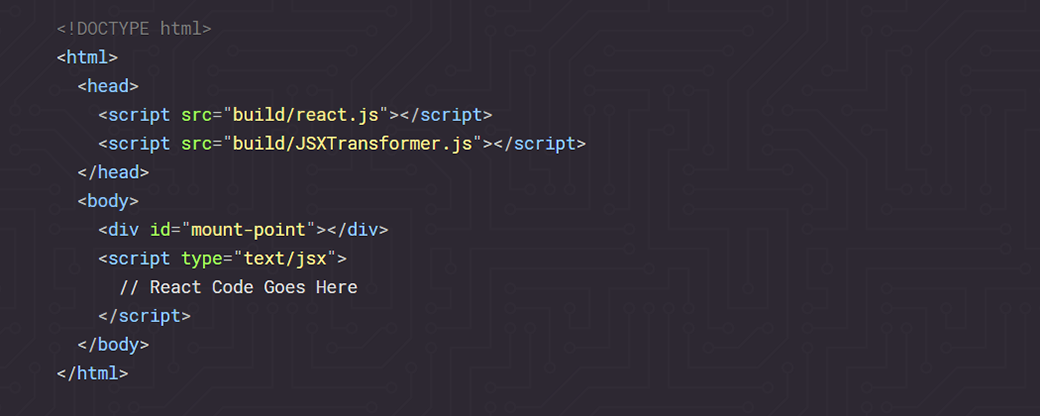This screenshot has height=416, width=1040.
Task: Place cursor on the opening head tag
Action: (108, 86)
